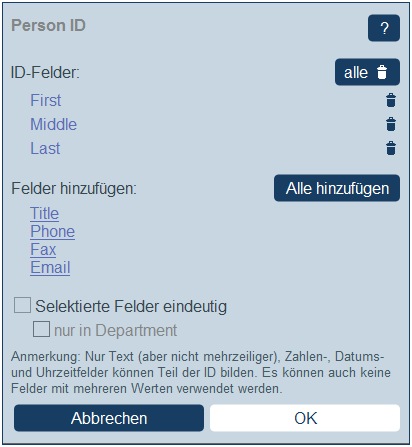Open help with the question mark button

point(384,28)
